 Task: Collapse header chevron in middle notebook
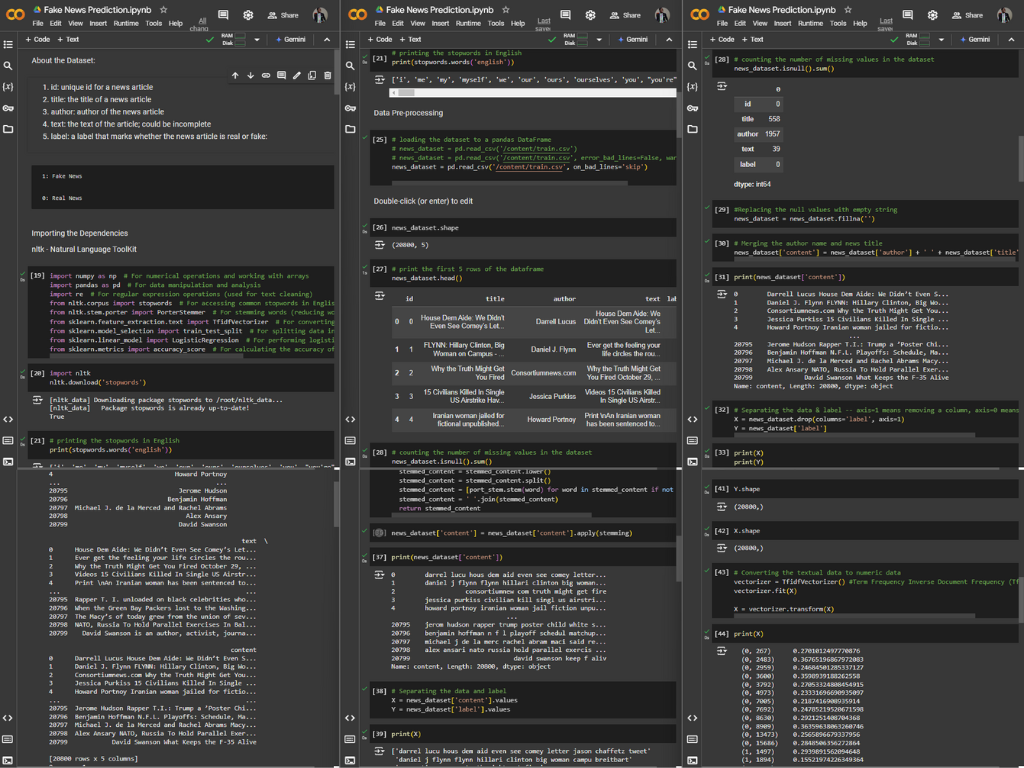(x=669, y=40)
